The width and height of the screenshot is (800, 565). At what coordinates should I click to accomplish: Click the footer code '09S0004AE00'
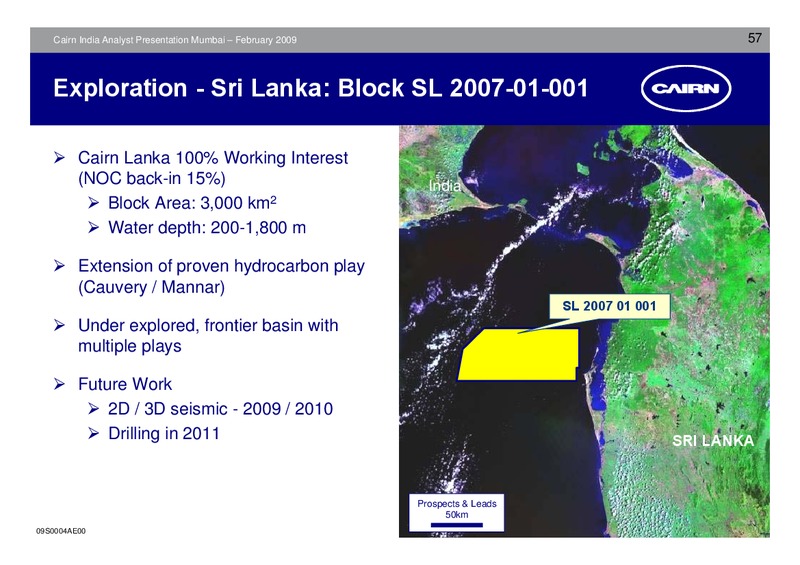(x=61, y=531)
